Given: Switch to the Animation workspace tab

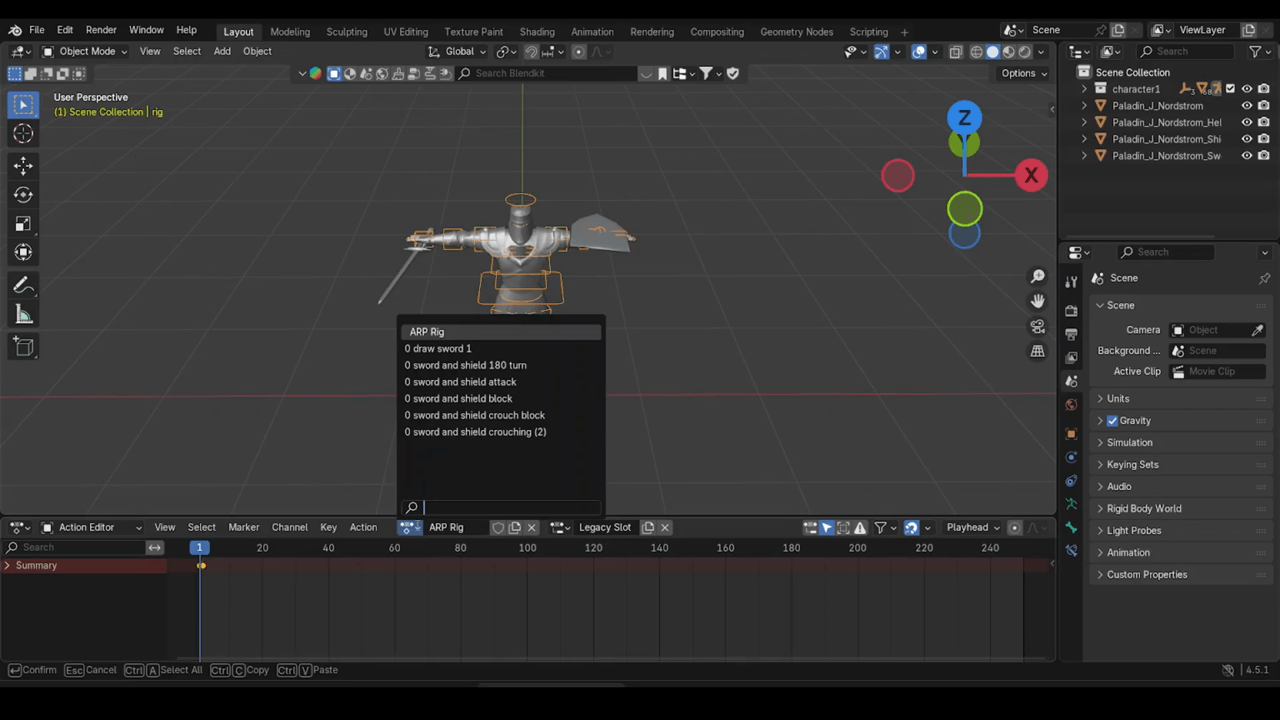Looking at the screenshot, I should coord(592,32).
